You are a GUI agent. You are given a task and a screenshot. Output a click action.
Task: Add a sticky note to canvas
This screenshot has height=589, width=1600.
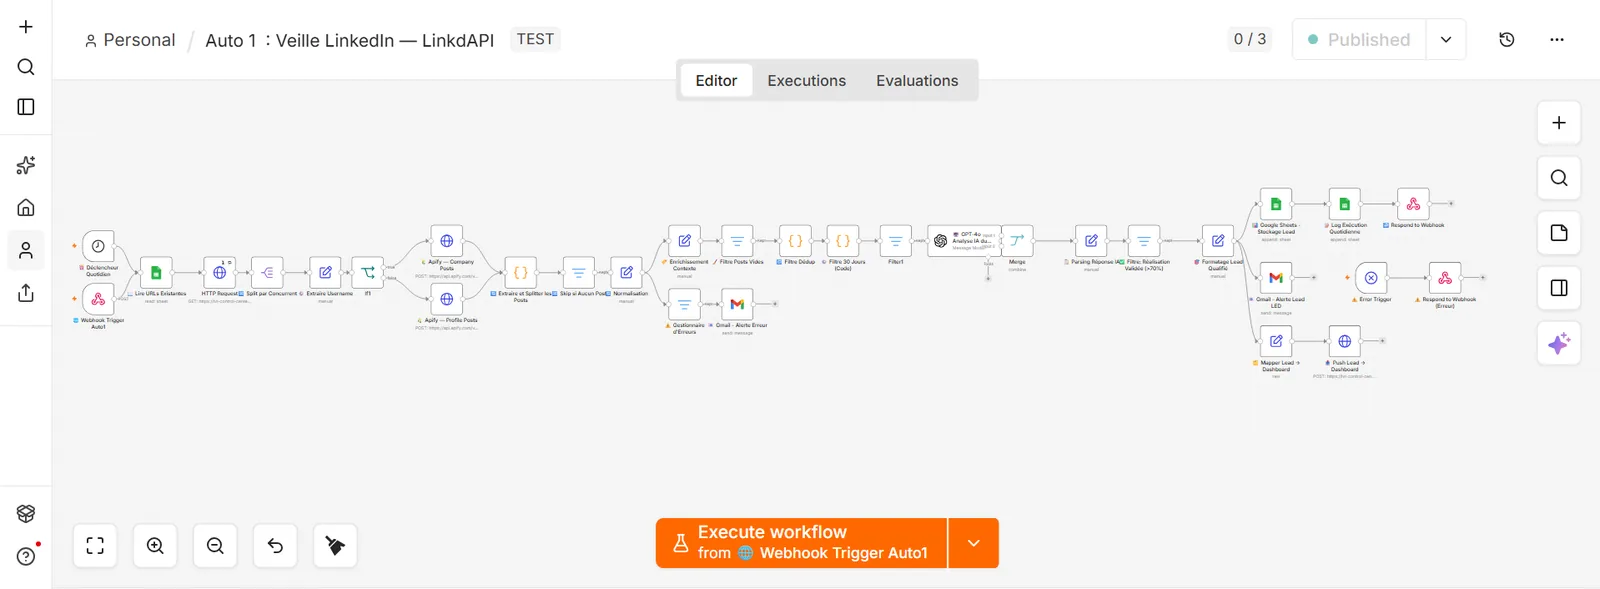1559,233
